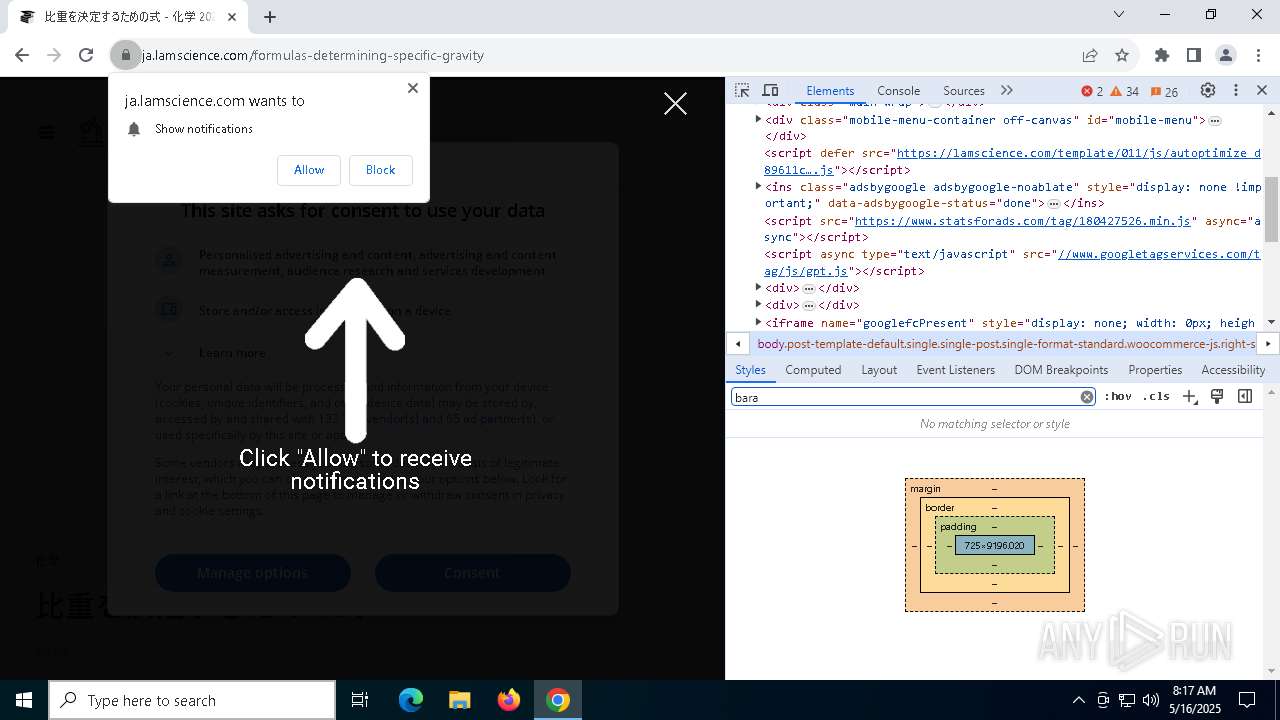Go back to the previous page
Viewport: 1280px width, 720px height.
(x=22, y=55)
